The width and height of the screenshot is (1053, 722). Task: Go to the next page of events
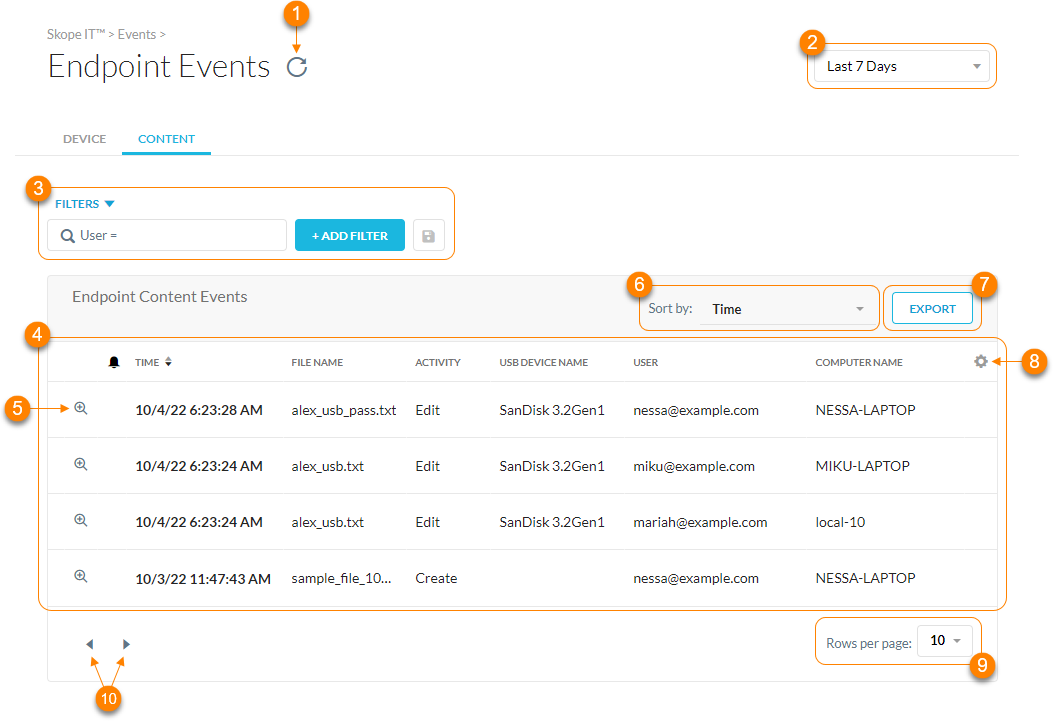124,645
